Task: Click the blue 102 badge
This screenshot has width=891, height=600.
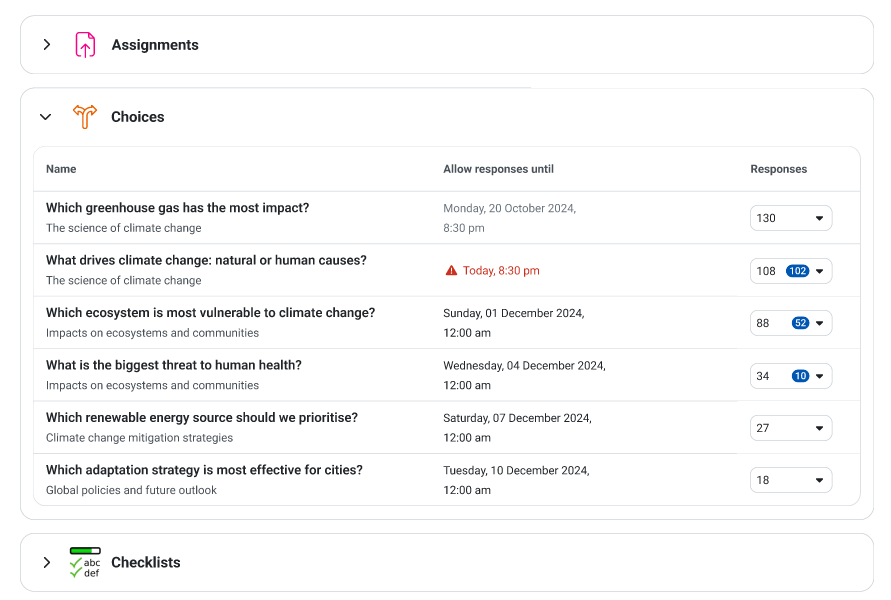Action: pyautogui.click(x=797, y=271)
